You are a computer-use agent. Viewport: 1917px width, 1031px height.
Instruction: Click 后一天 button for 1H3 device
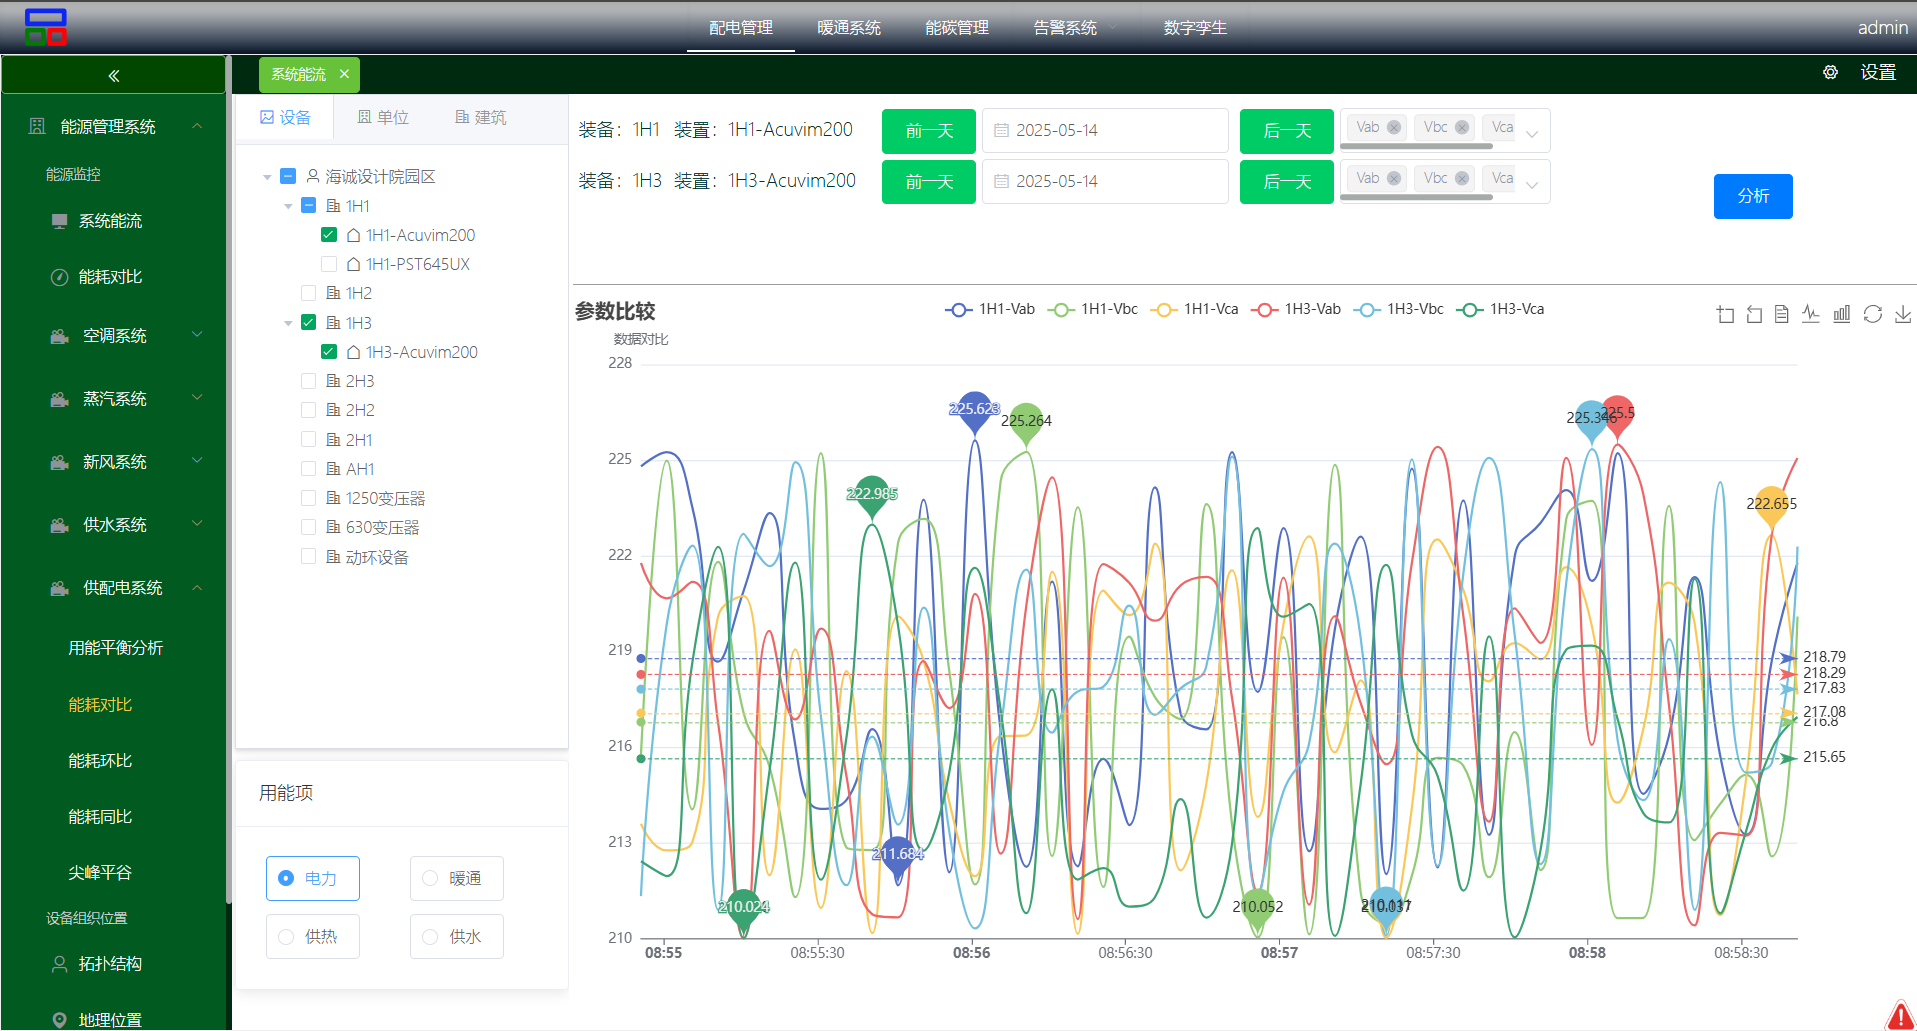pyautogui.click(x=1286, y=182)
